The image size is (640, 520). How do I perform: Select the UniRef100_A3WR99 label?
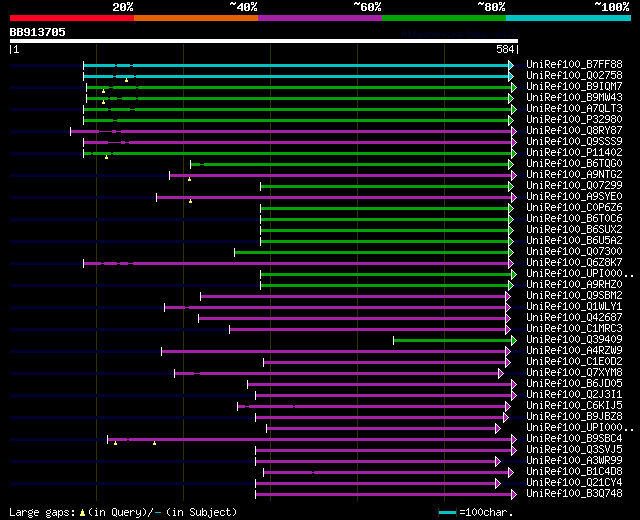click(574, 461)
